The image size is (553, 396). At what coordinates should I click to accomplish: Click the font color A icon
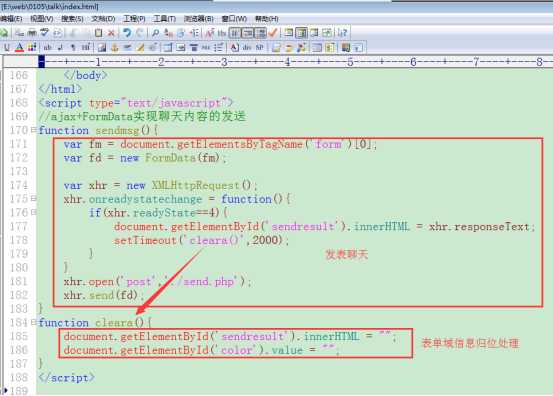[19, 47]
